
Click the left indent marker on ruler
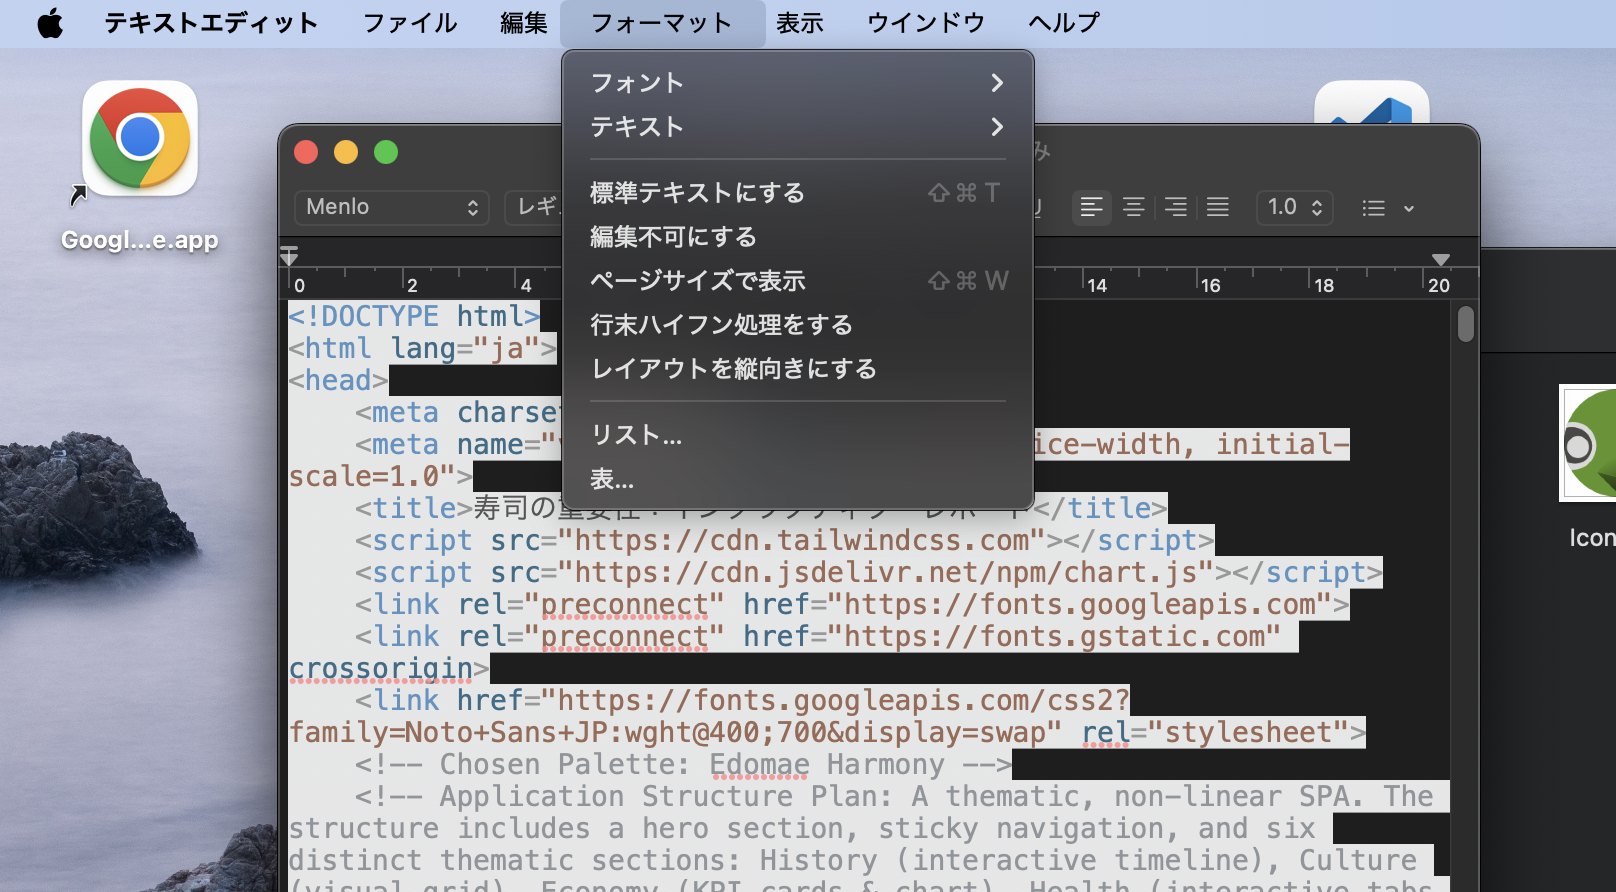point(289,256)
